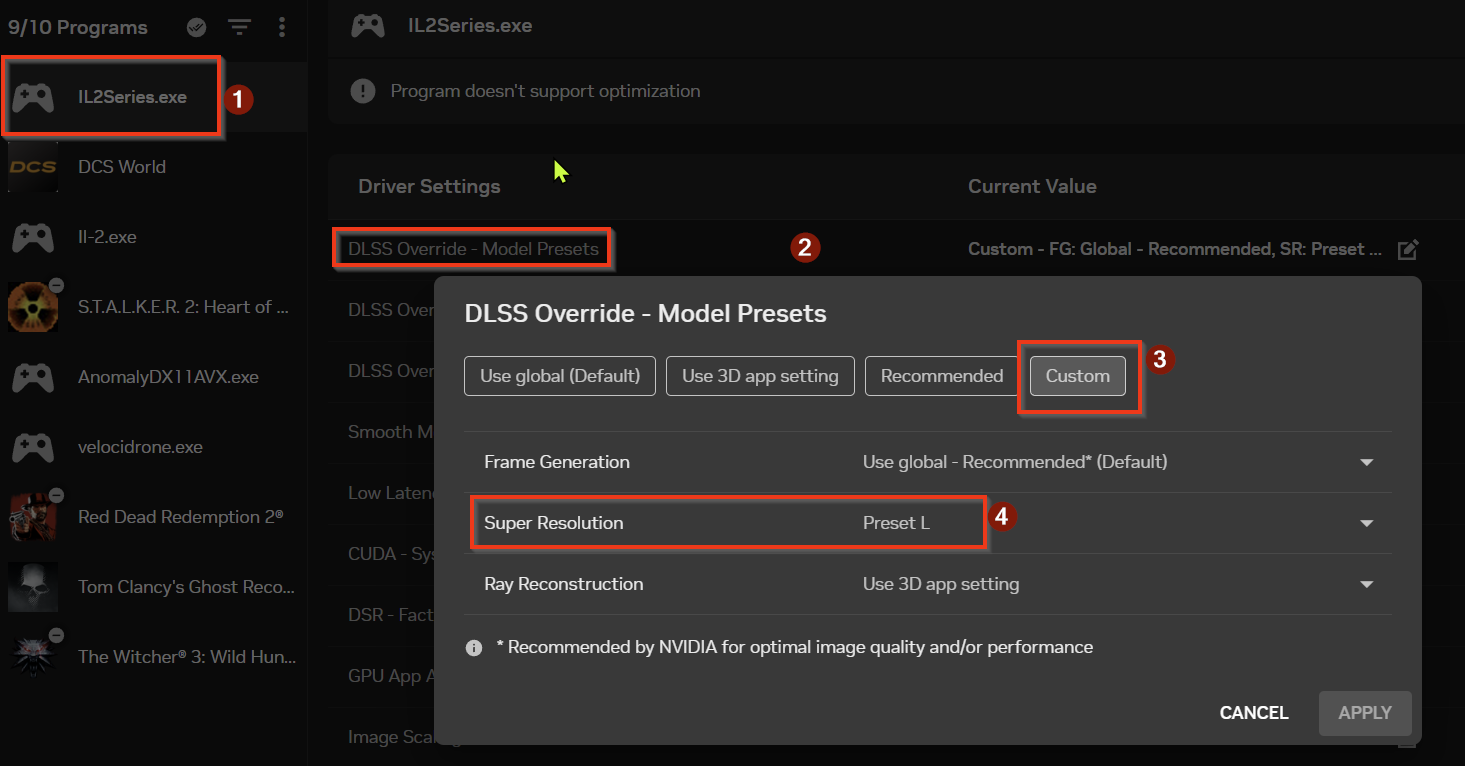Click the 9/10 Programs heading

click(x=78, y=27)
